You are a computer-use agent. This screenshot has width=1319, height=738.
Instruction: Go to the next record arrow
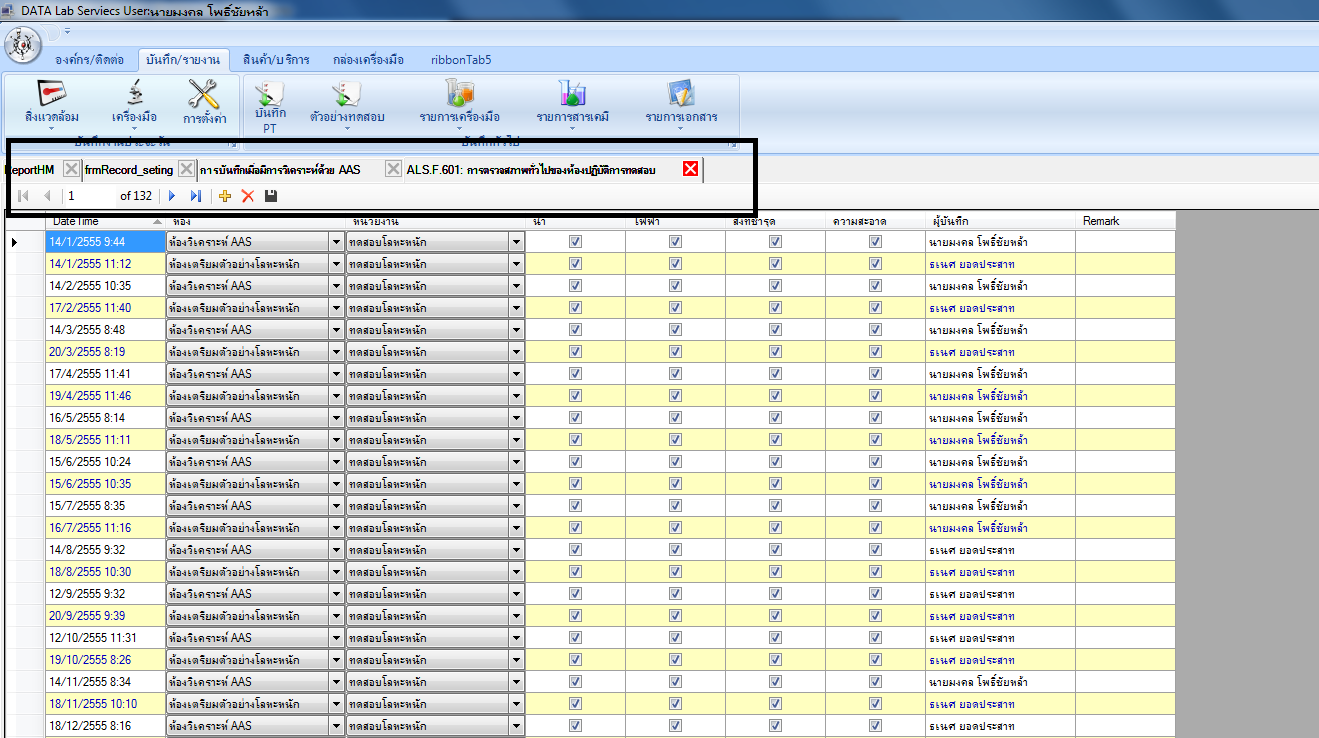click(x=172, y=196)
